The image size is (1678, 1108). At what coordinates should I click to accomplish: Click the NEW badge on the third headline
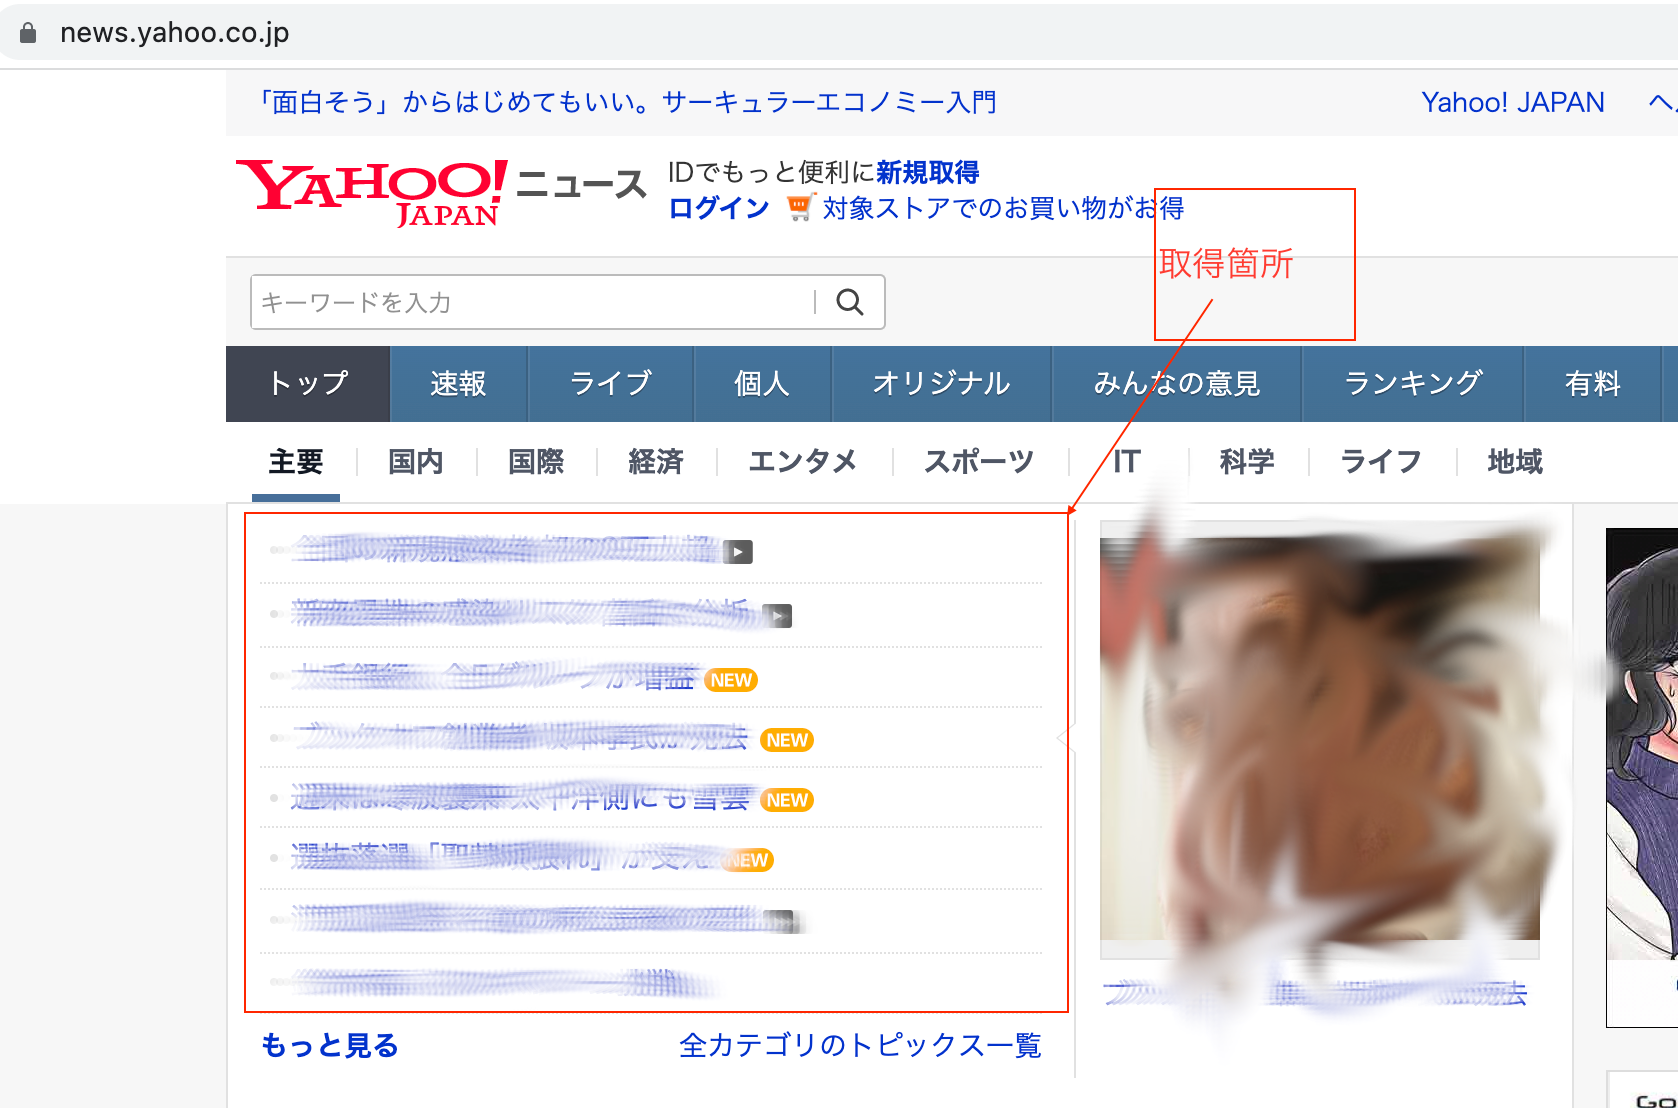(733, 680)
